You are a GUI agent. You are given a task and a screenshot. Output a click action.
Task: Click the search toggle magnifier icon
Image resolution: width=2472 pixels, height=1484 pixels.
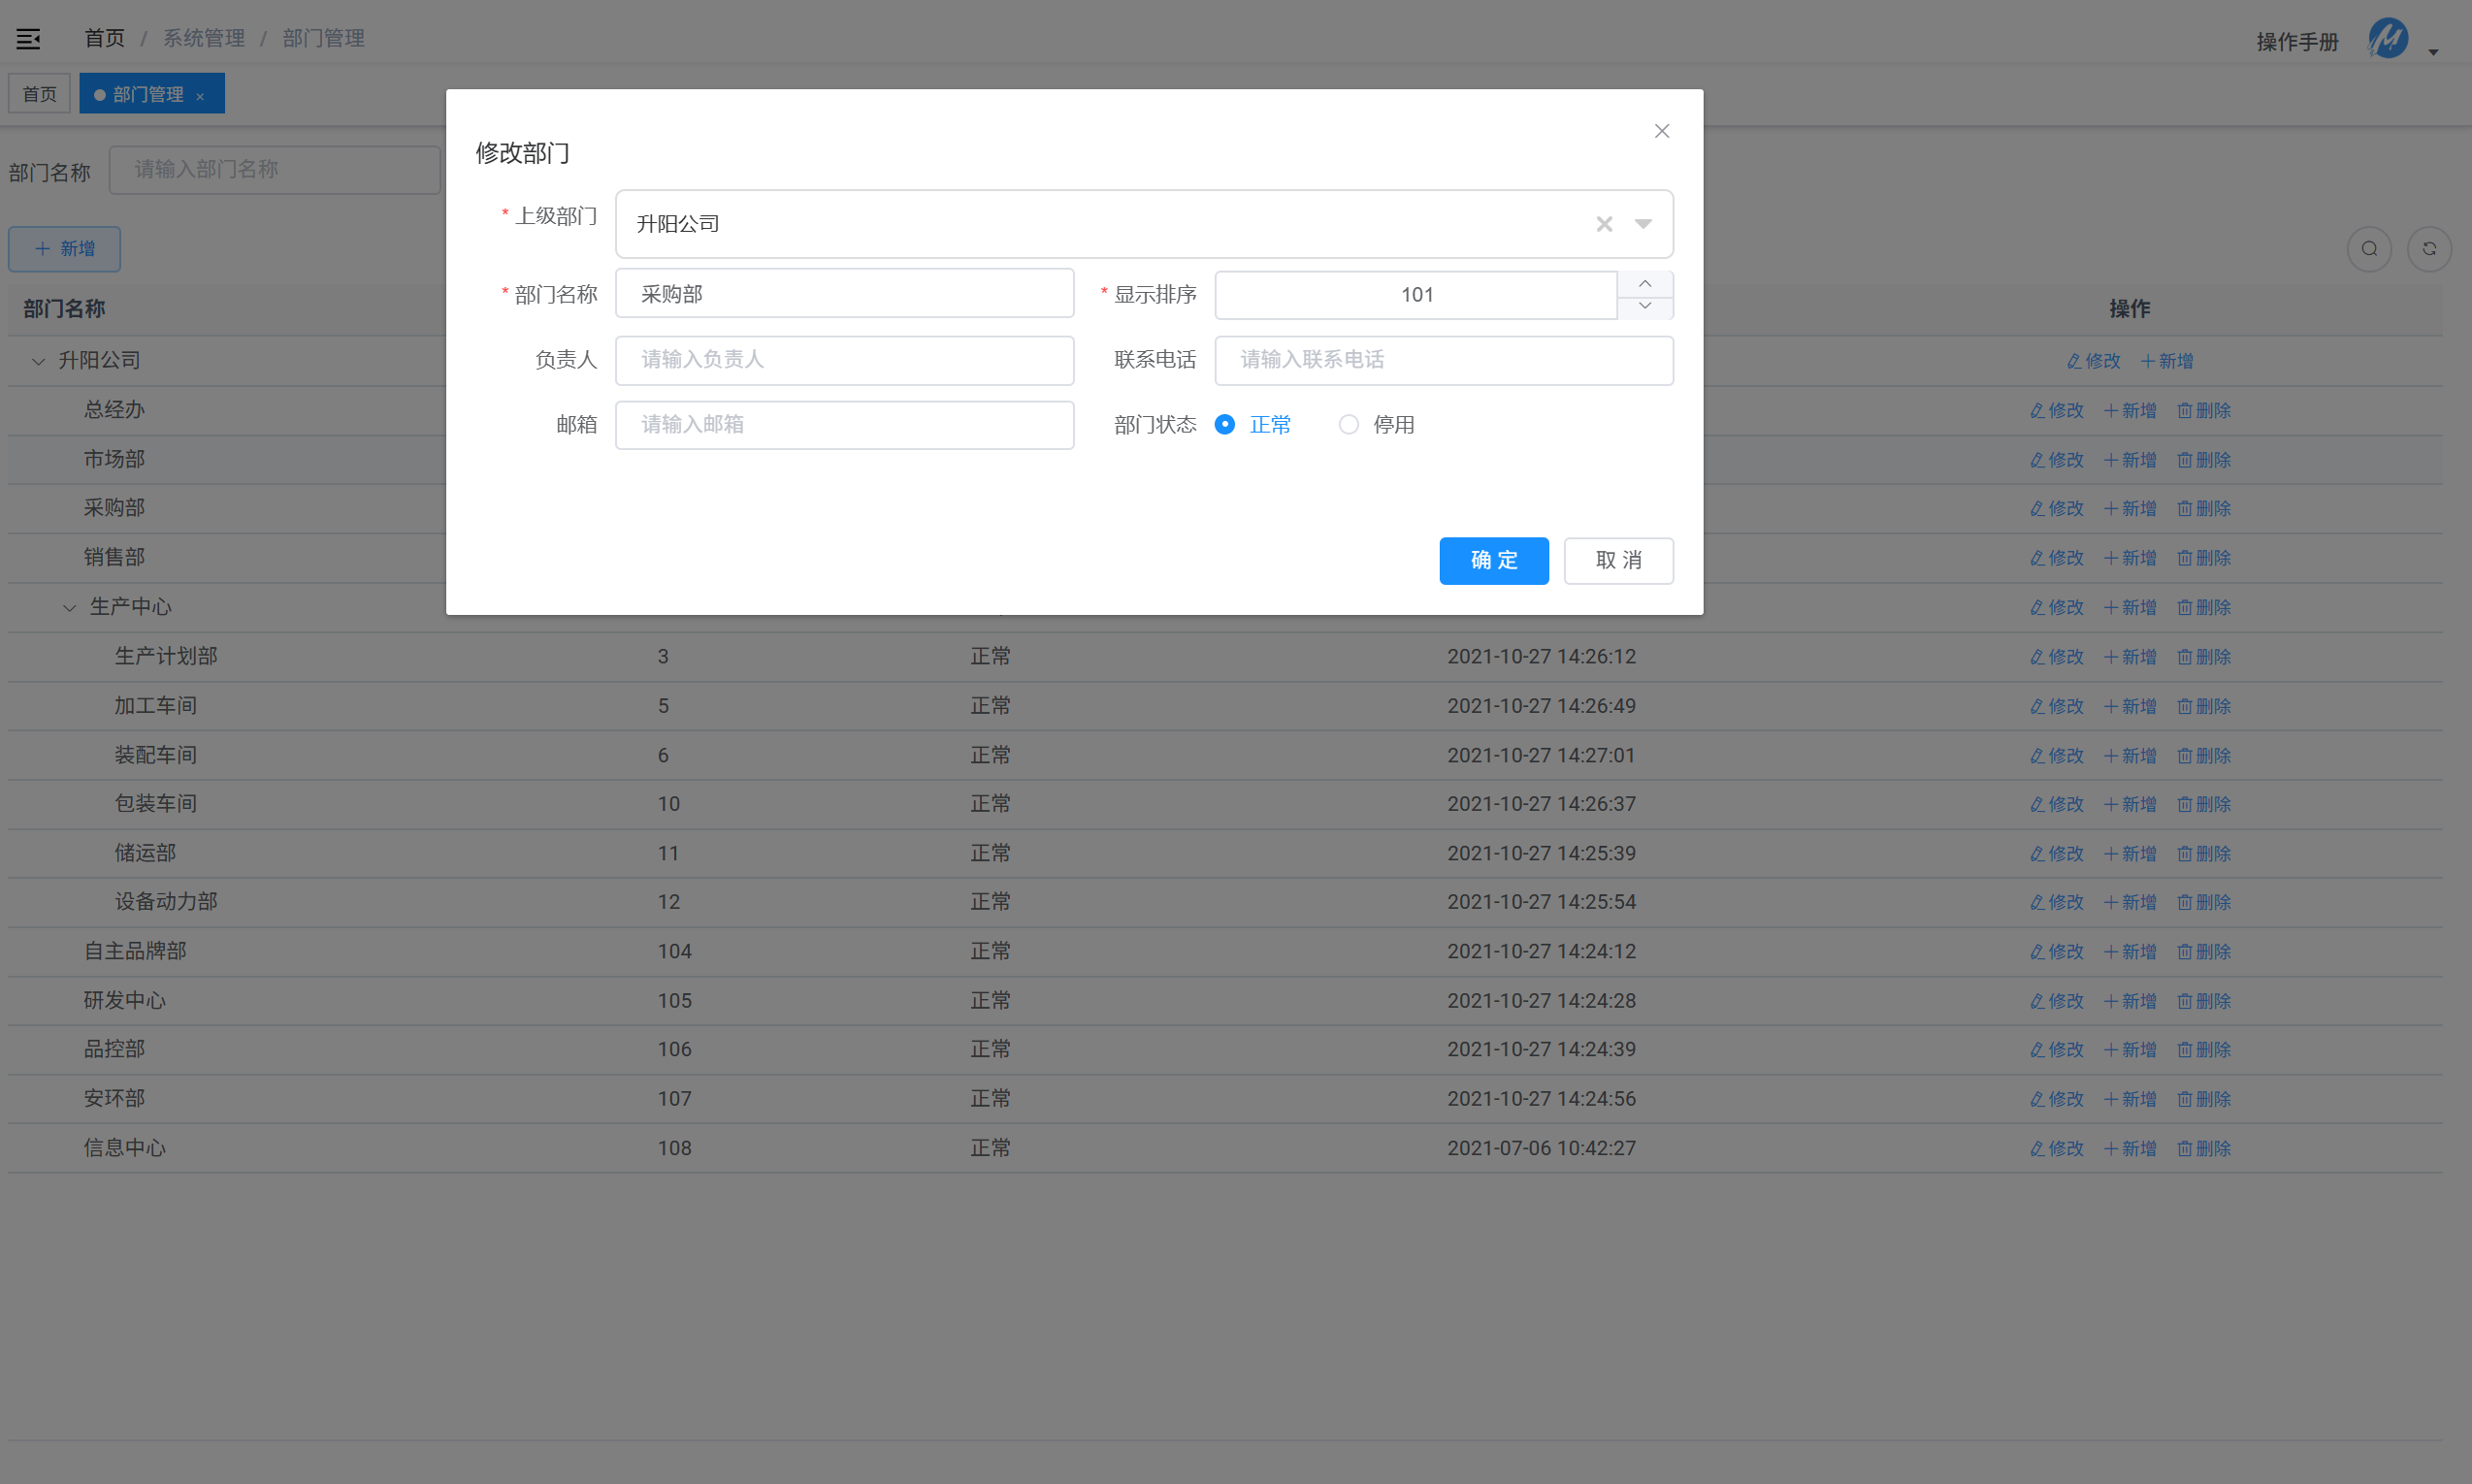click(x=2369, y=249)
